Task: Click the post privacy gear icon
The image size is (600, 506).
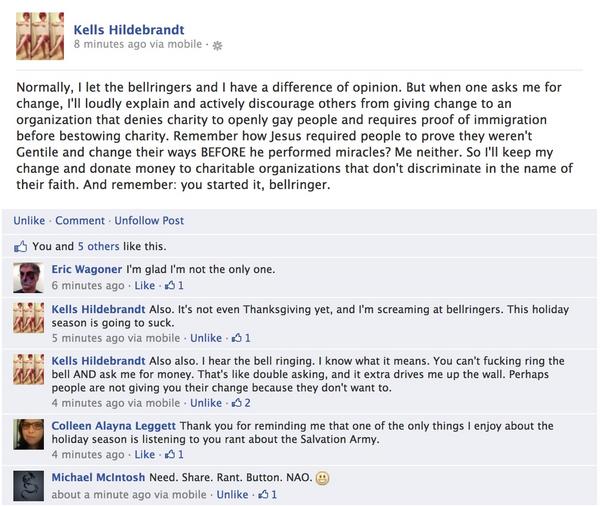Action: point(218,46)
